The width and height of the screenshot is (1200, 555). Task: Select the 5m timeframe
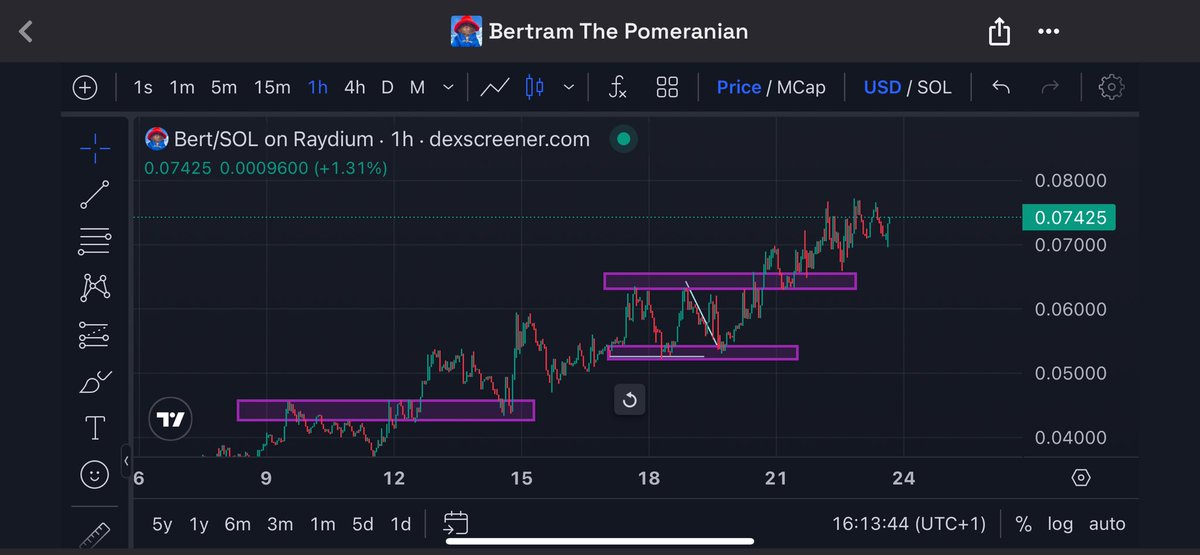[x=224, y=88]
